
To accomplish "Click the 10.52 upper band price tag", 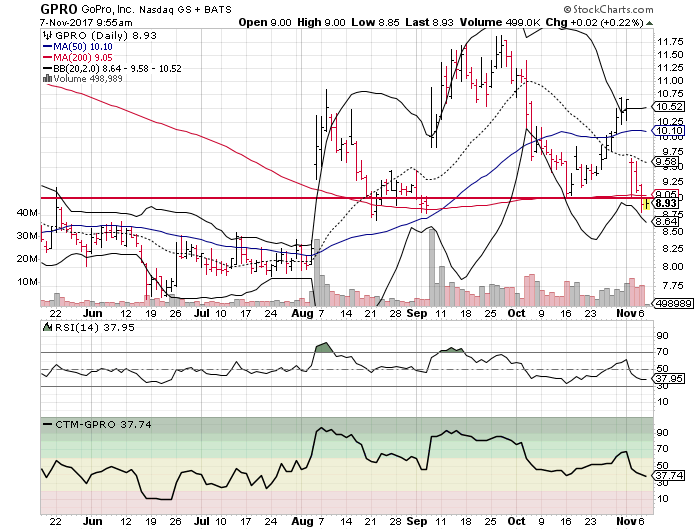I will click(668, 106).
